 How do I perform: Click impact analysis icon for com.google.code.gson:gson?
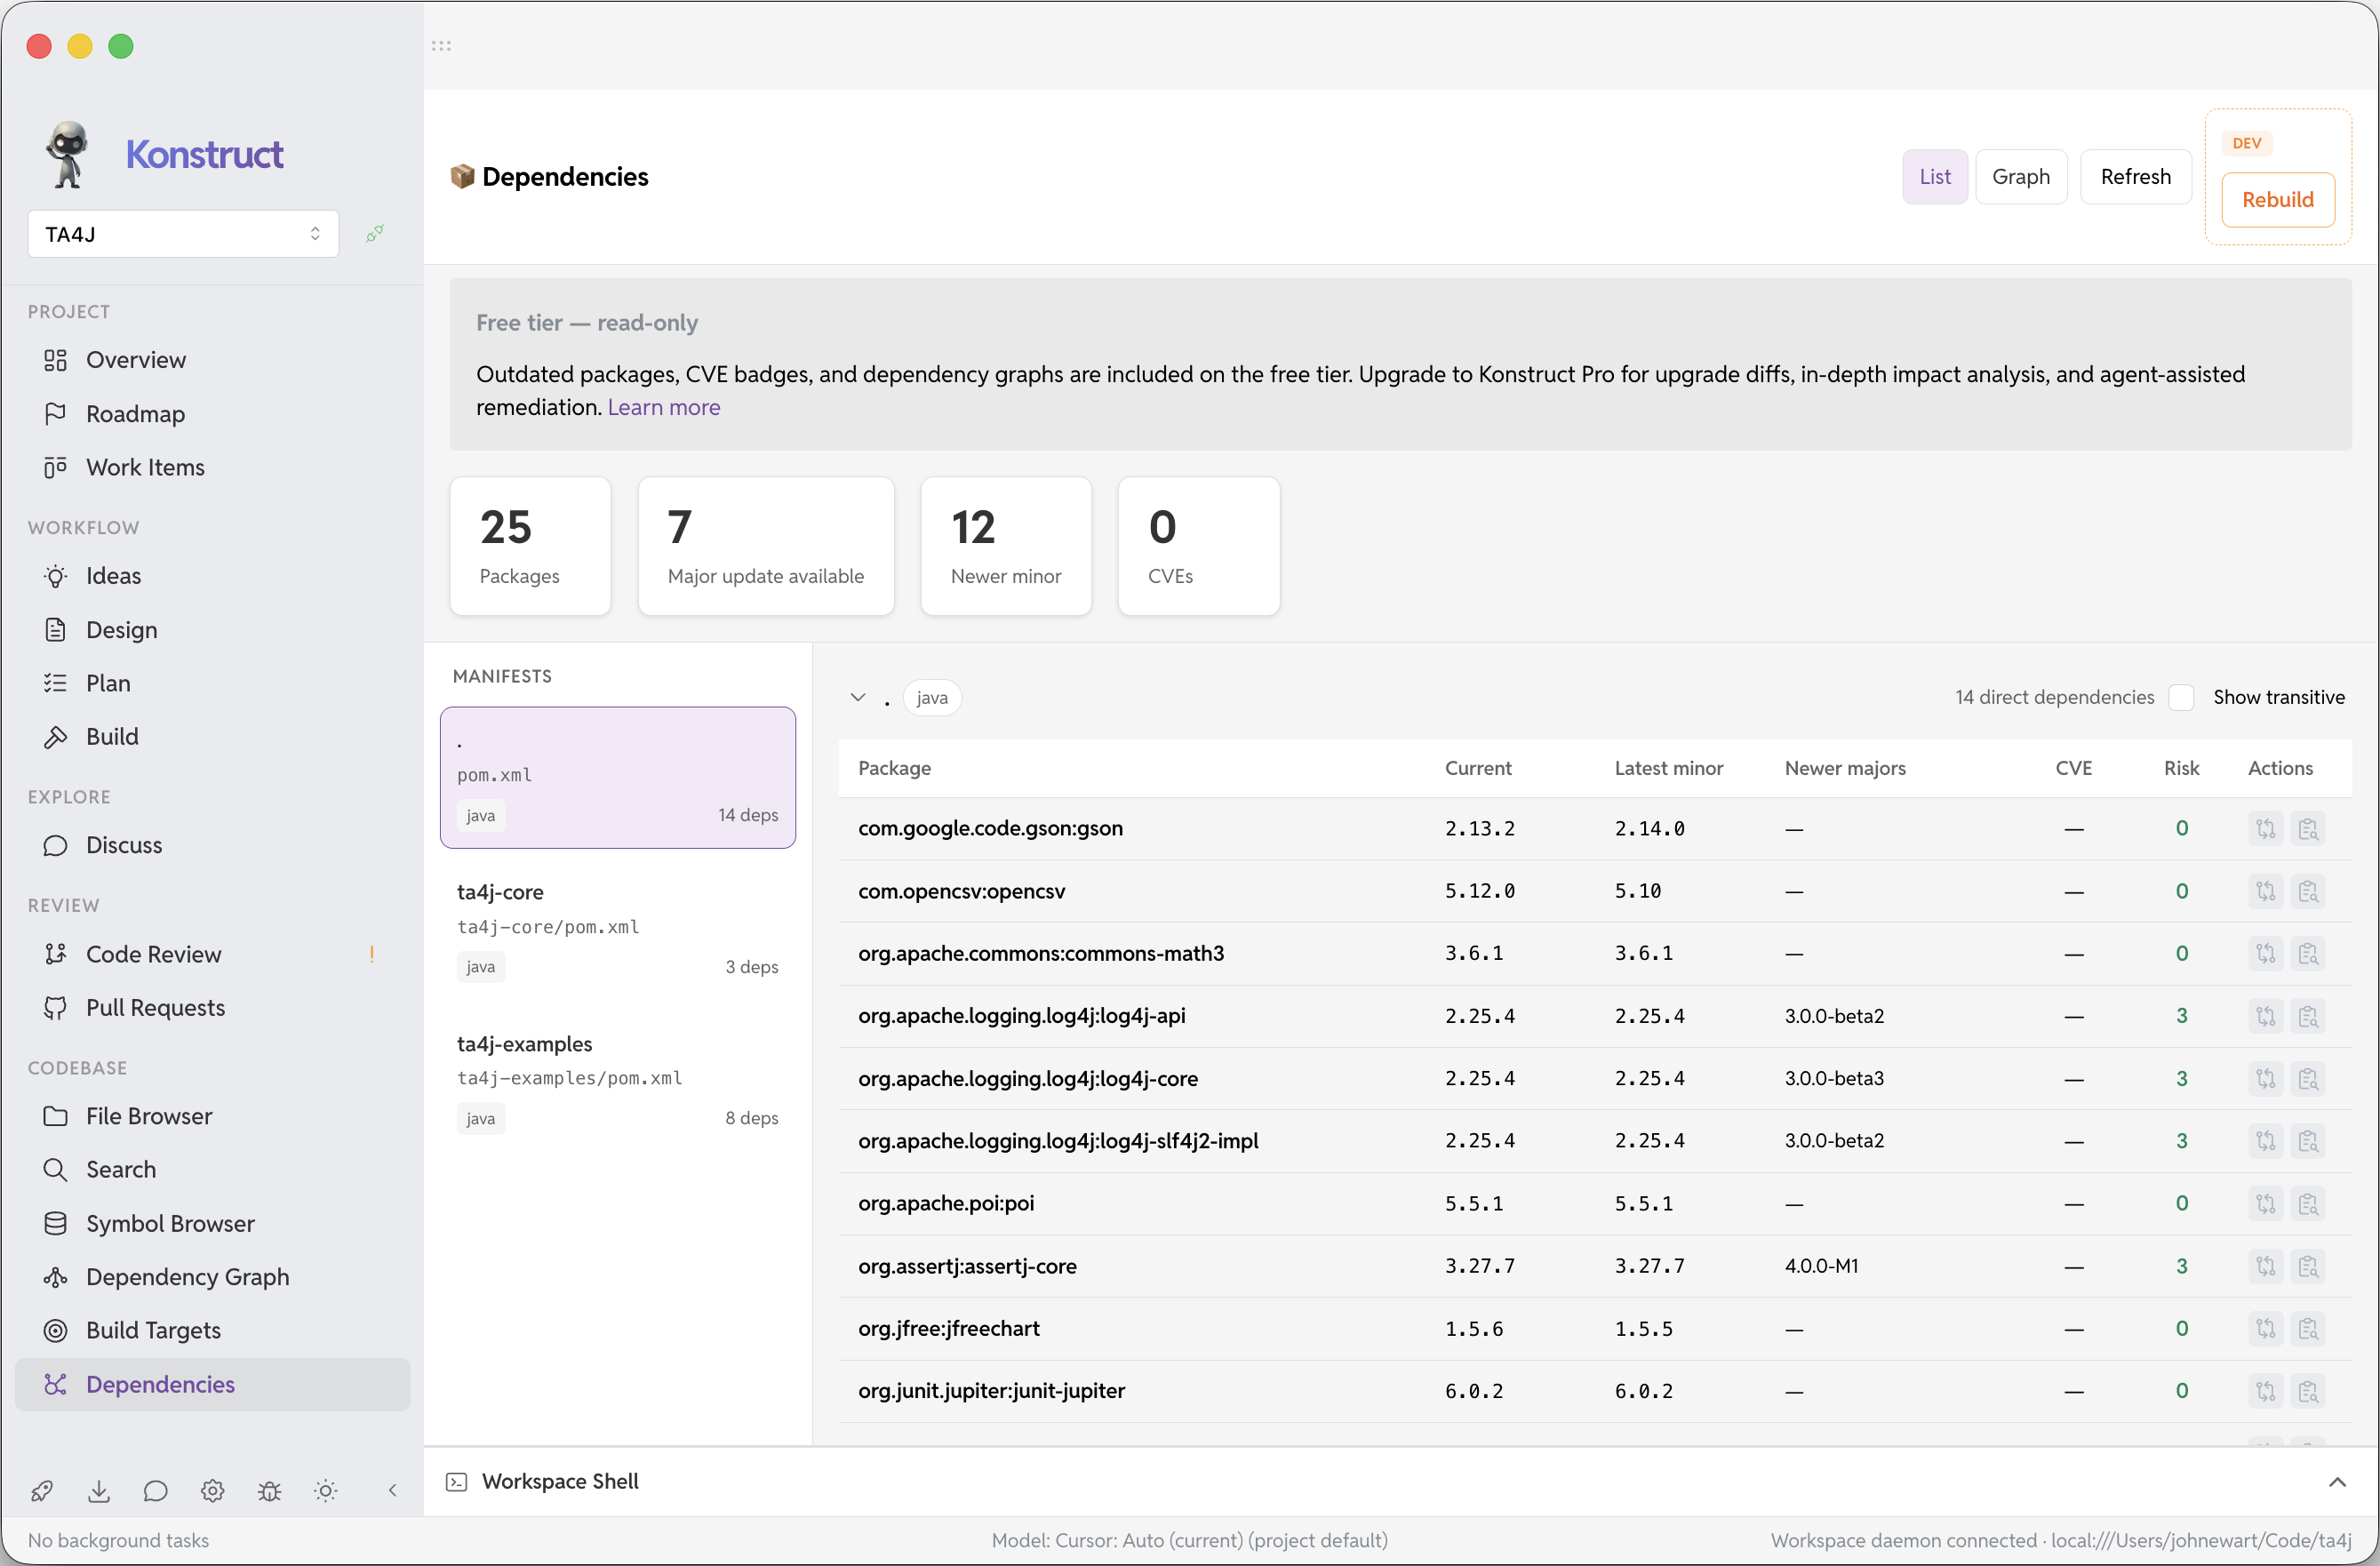[x=2308, y=829]
